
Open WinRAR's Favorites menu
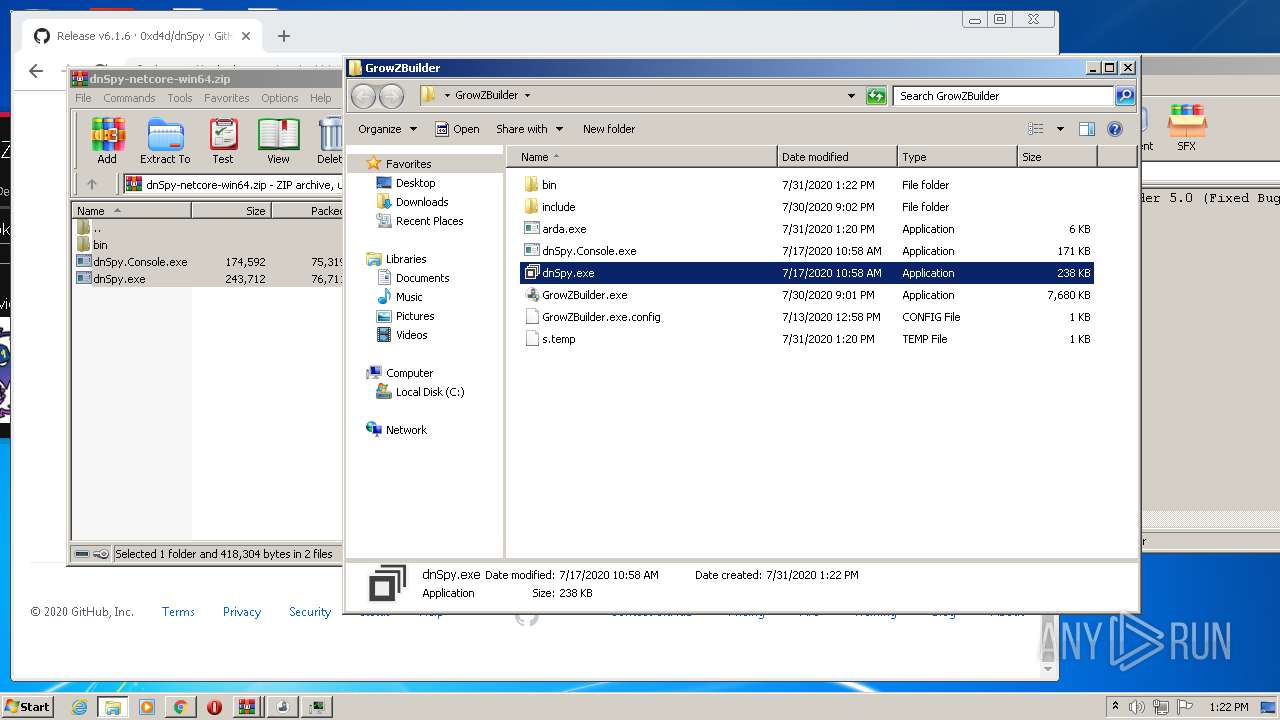(227, 98)
